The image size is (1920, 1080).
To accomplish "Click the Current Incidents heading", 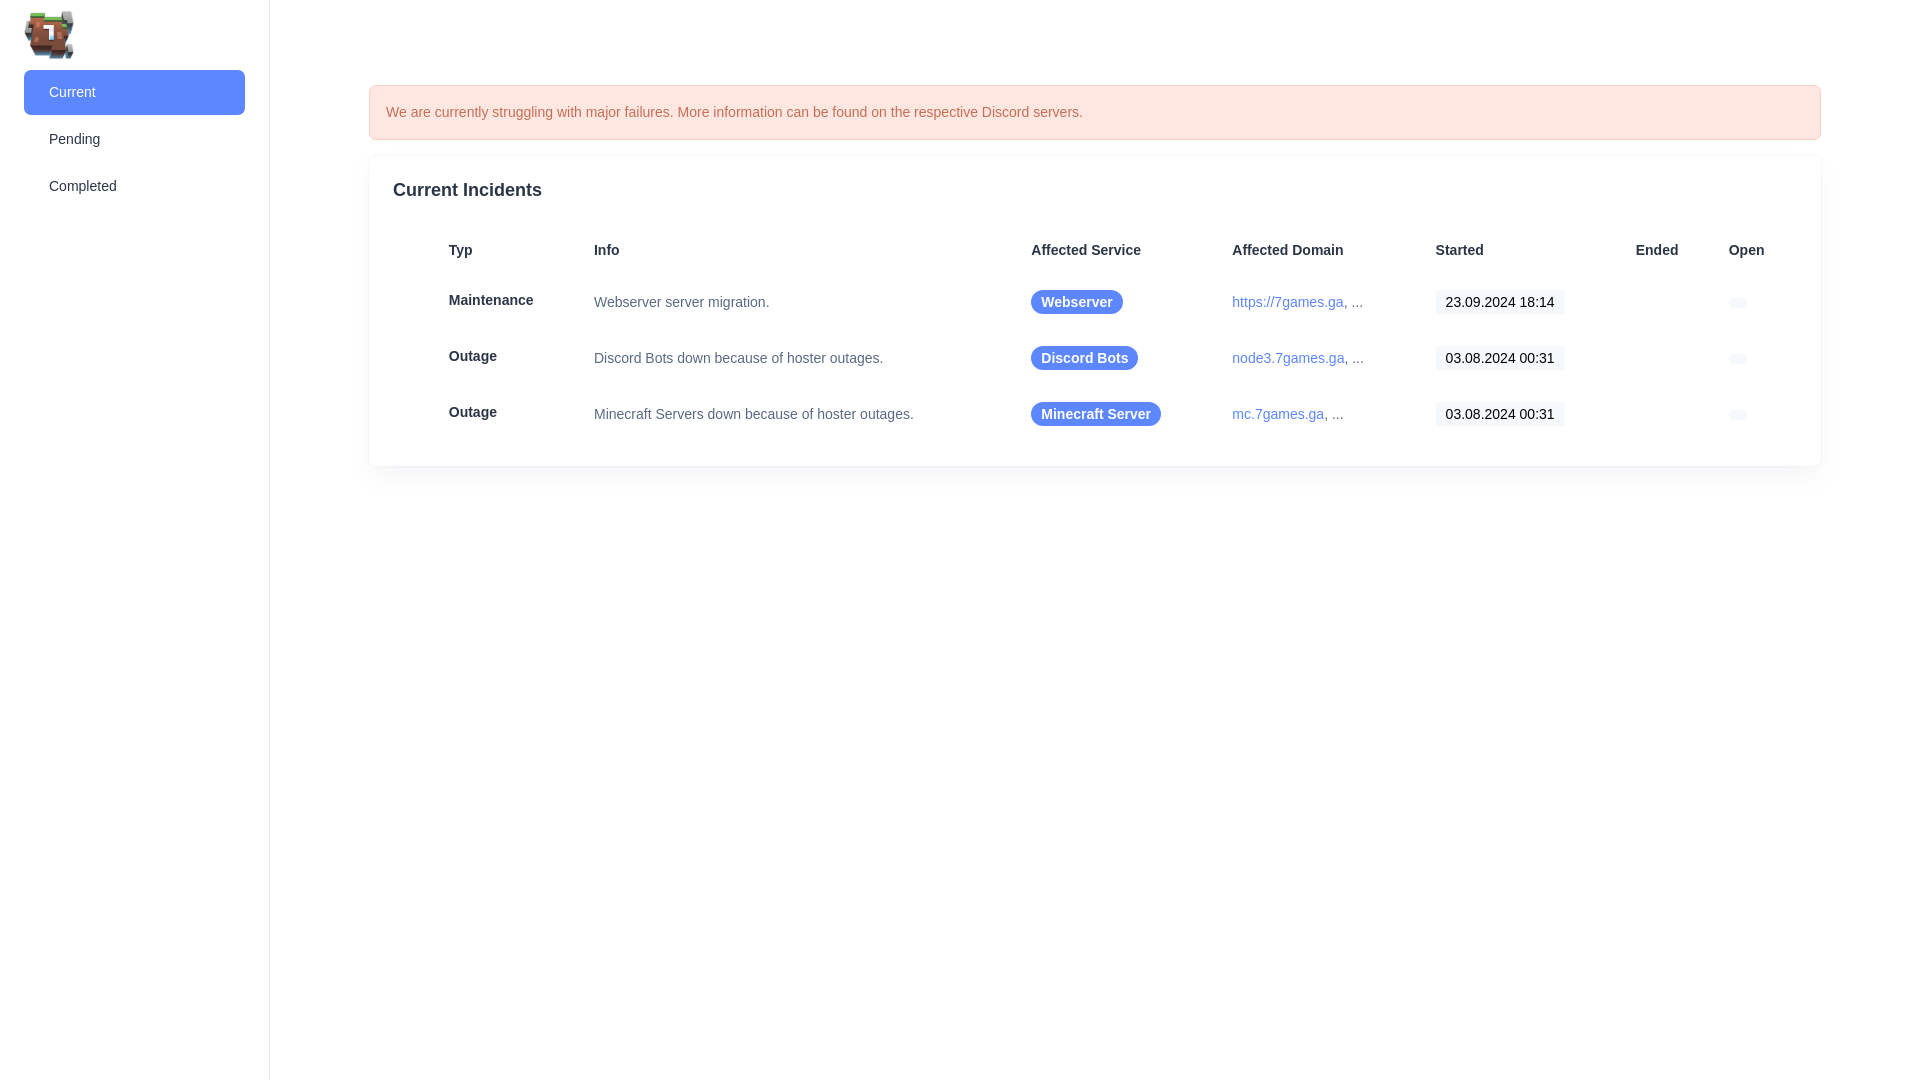I will pos(467,190).
